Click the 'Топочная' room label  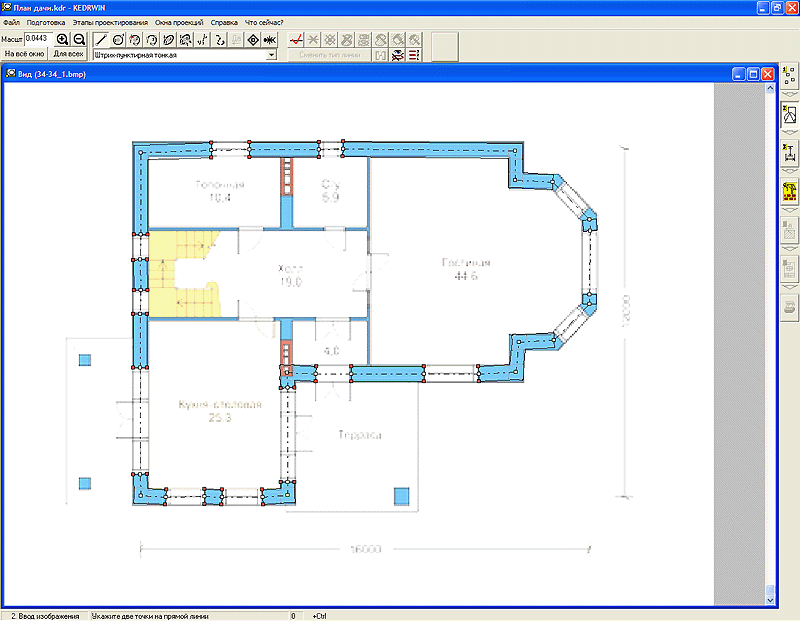click(220, 185)
